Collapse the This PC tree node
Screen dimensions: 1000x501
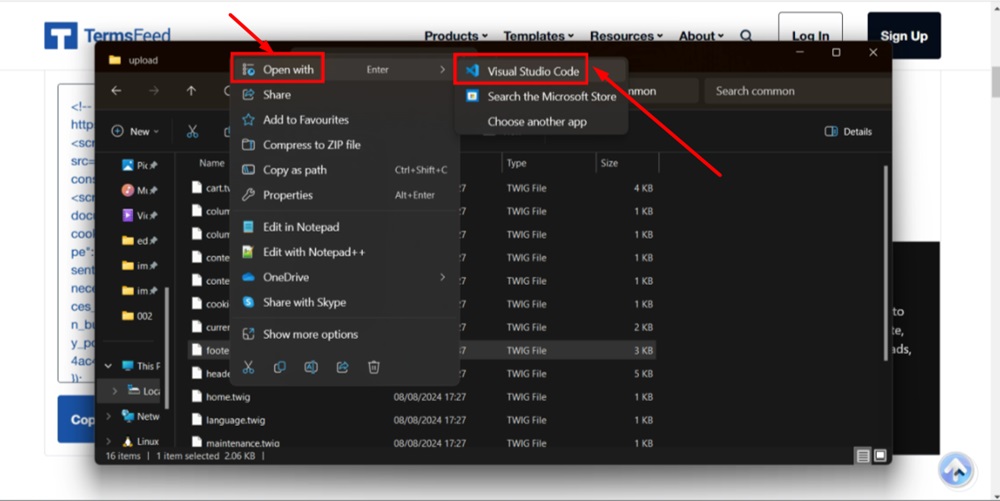tap(108, 366)
